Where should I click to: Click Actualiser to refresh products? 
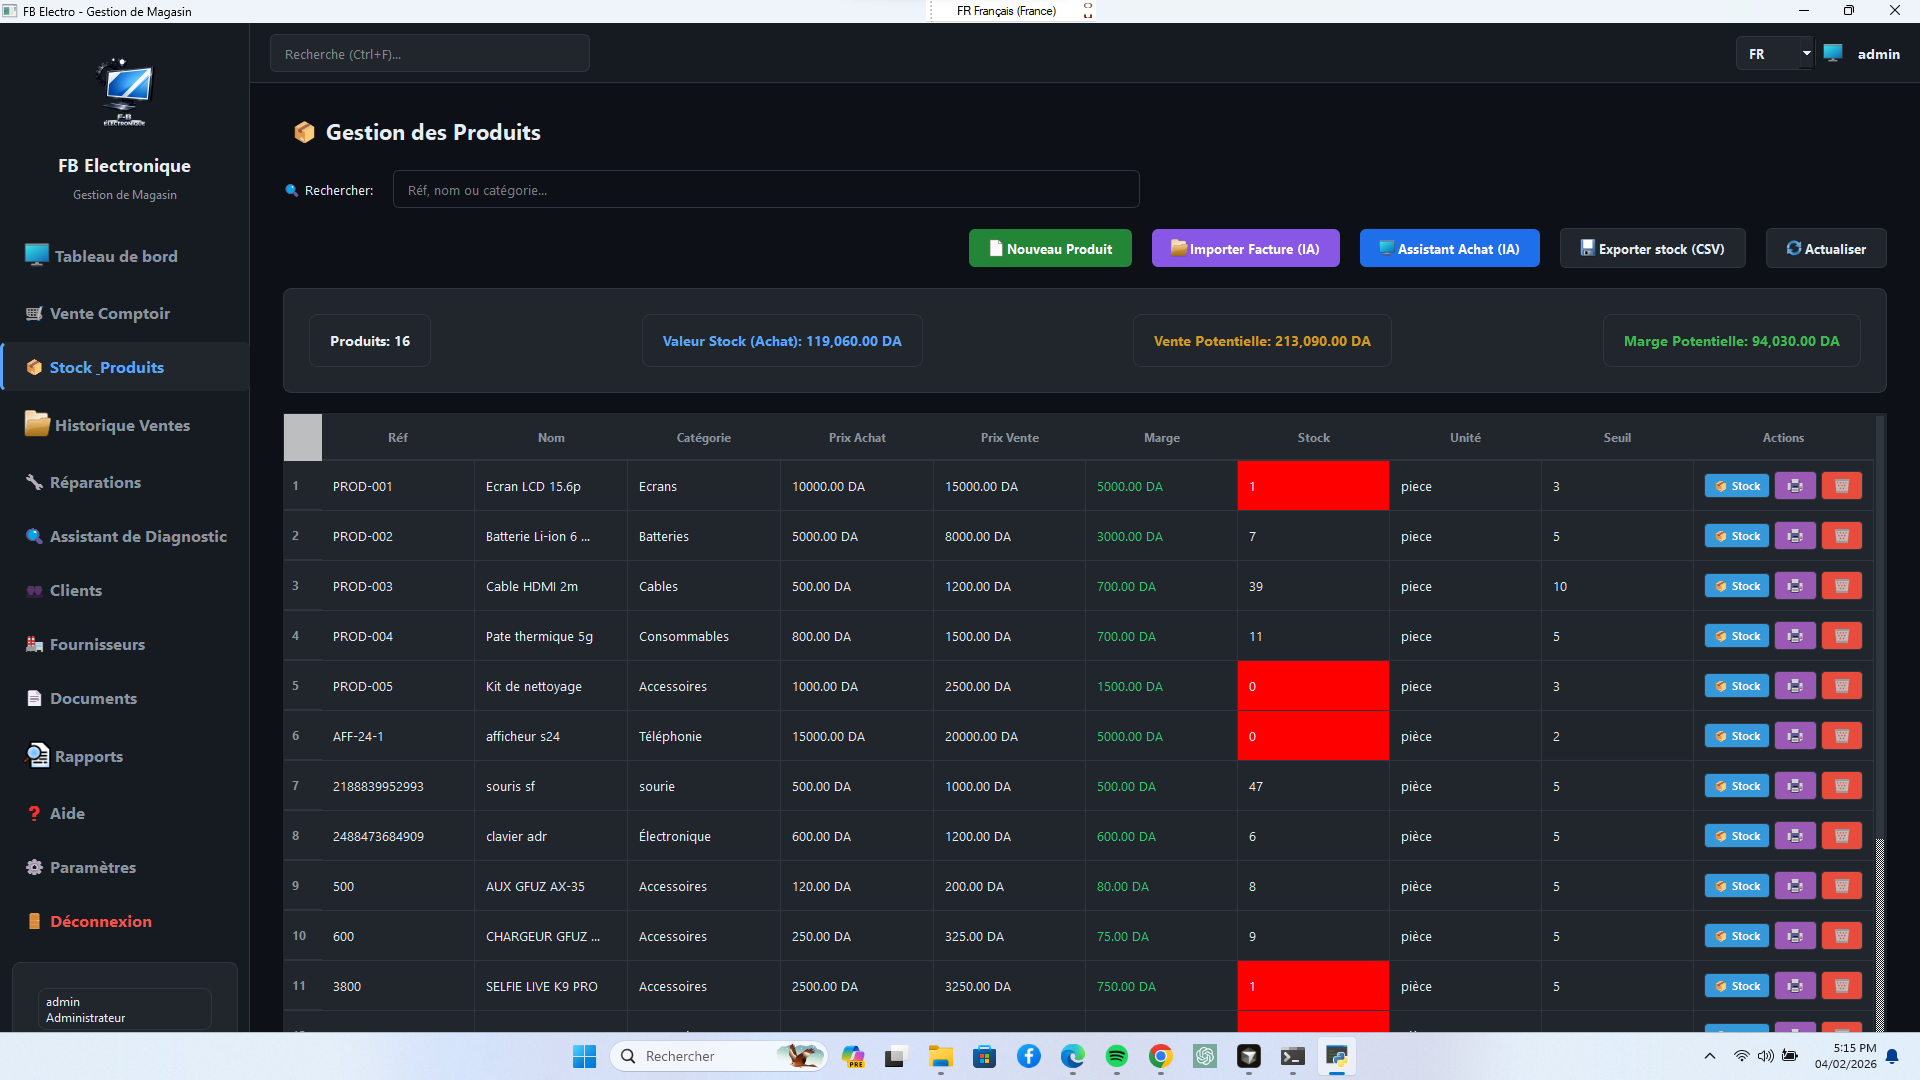1826,248
